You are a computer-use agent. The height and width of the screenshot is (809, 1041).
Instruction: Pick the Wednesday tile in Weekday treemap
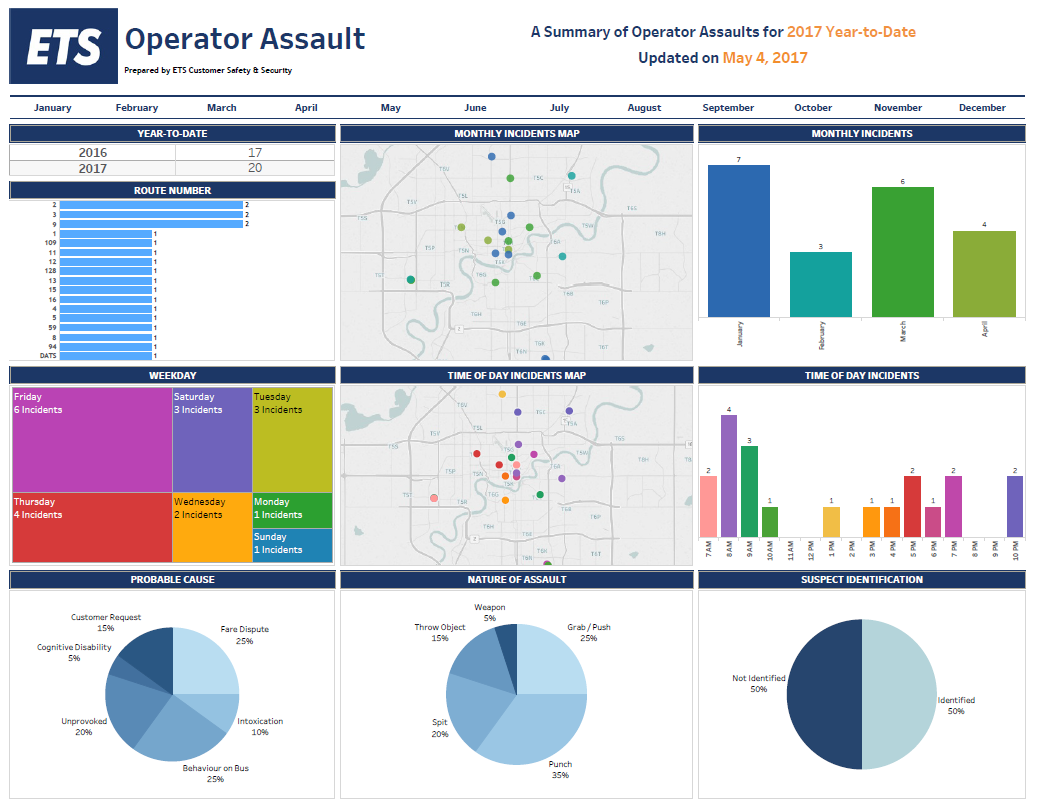point(211,527)
